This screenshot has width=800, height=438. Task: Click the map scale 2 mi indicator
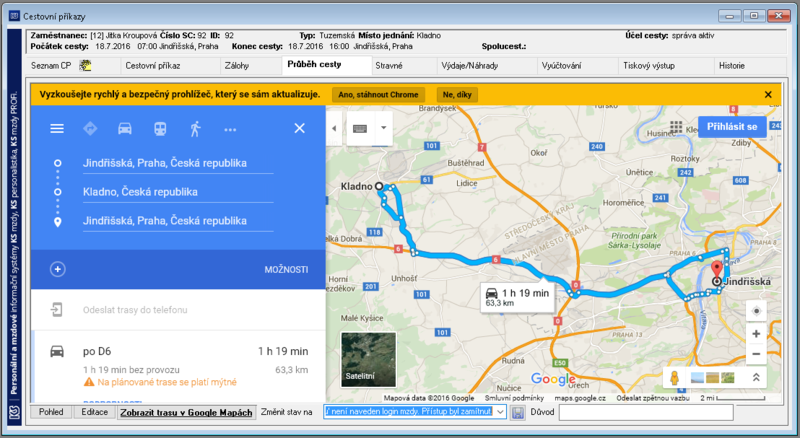pyautogui.click(x=733, y=398)
